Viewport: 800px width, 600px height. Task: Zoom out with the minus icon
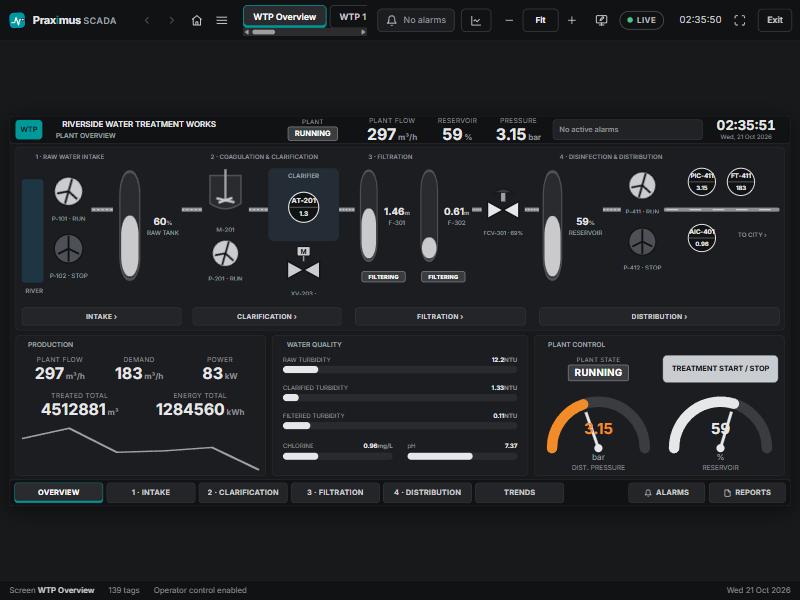click(509, 20)
